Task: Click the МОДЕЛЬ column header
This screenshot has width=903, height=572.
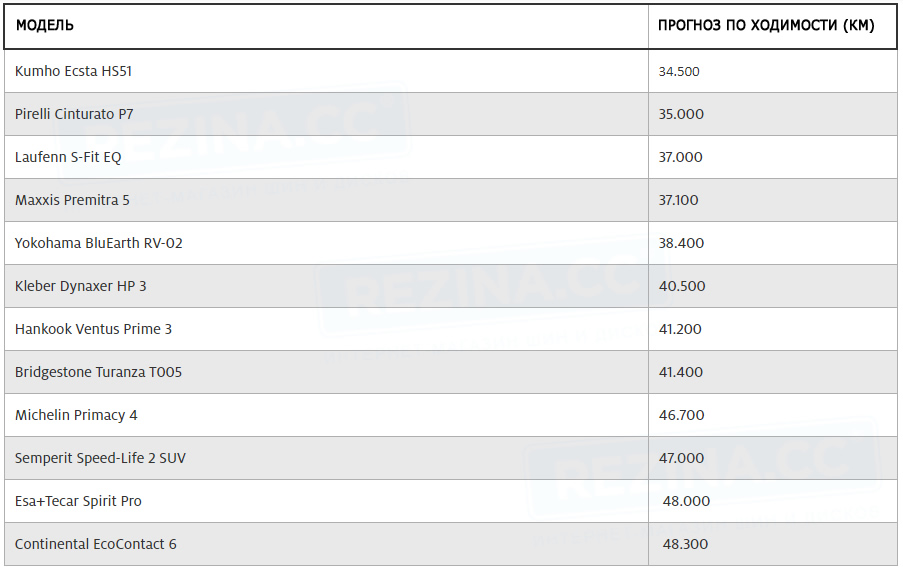Action: [45, 25]
